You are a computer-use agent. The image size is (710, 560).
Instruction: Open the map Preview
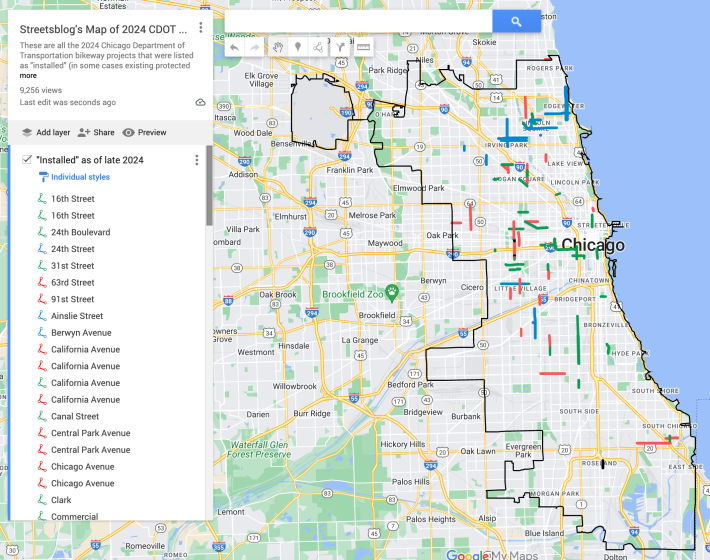coord(144,132)
